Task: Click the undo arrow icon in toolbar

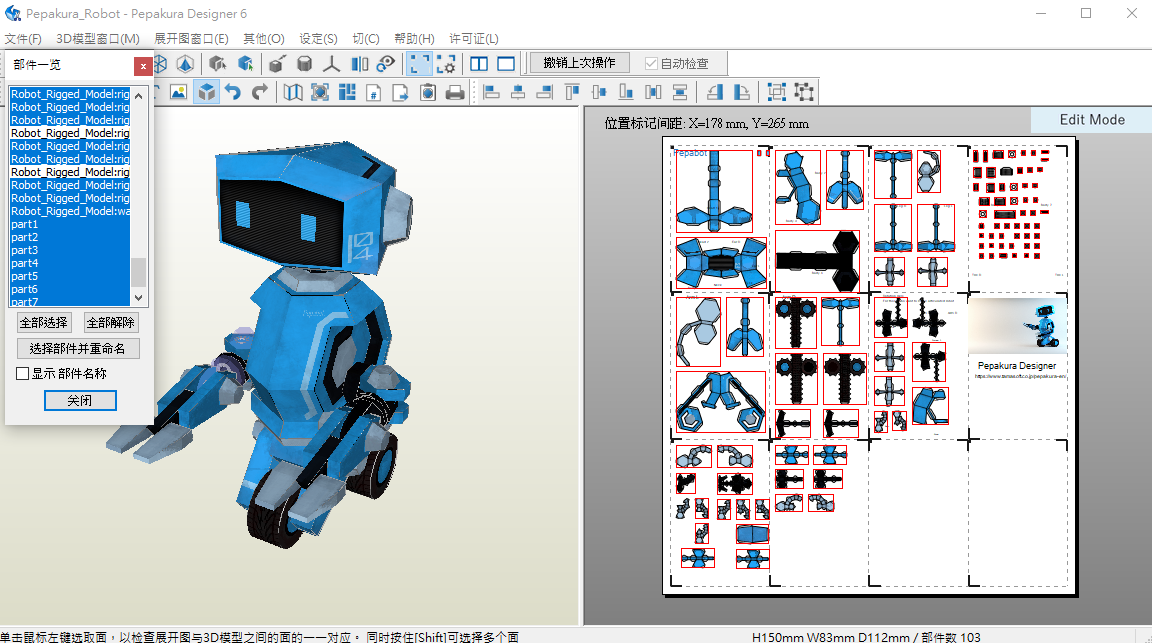Action: (233, 92)
